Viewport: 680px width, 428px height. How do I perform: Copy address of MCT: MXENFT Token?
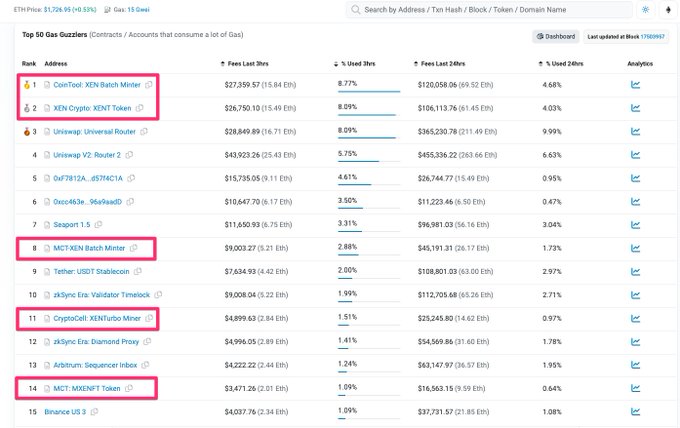(x=129, y=389)
